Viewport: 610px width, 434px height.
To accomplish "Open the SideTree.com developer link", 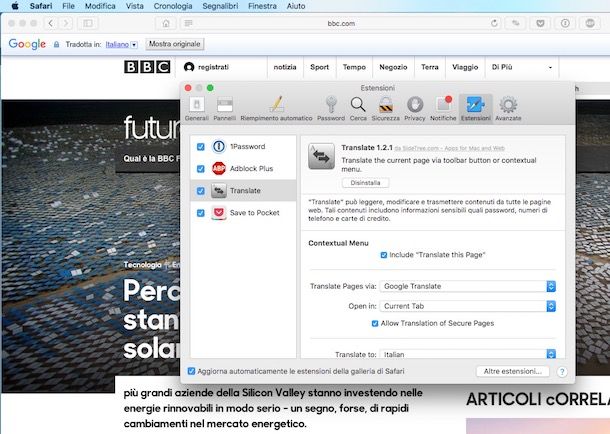I will (449, 148).
